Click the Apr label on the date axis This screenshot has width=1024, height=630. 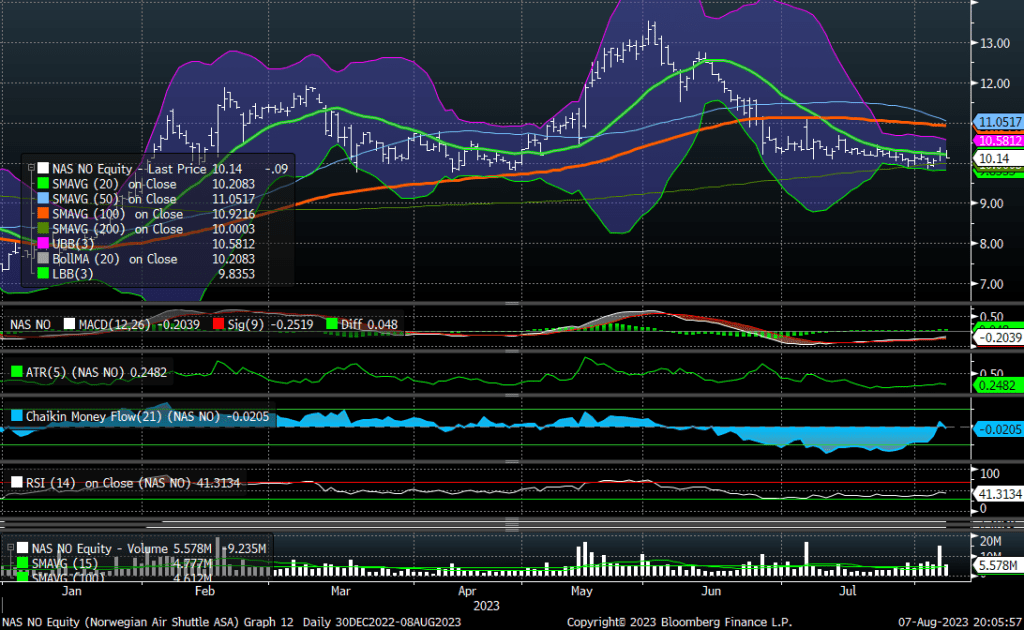tap(467, 591)
